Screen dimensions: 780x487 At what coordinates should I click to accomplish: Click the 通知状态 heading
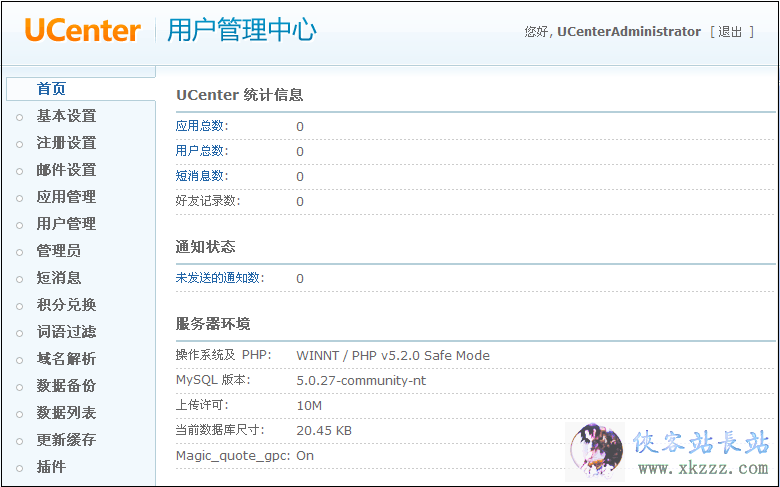(x=205, y=246)
